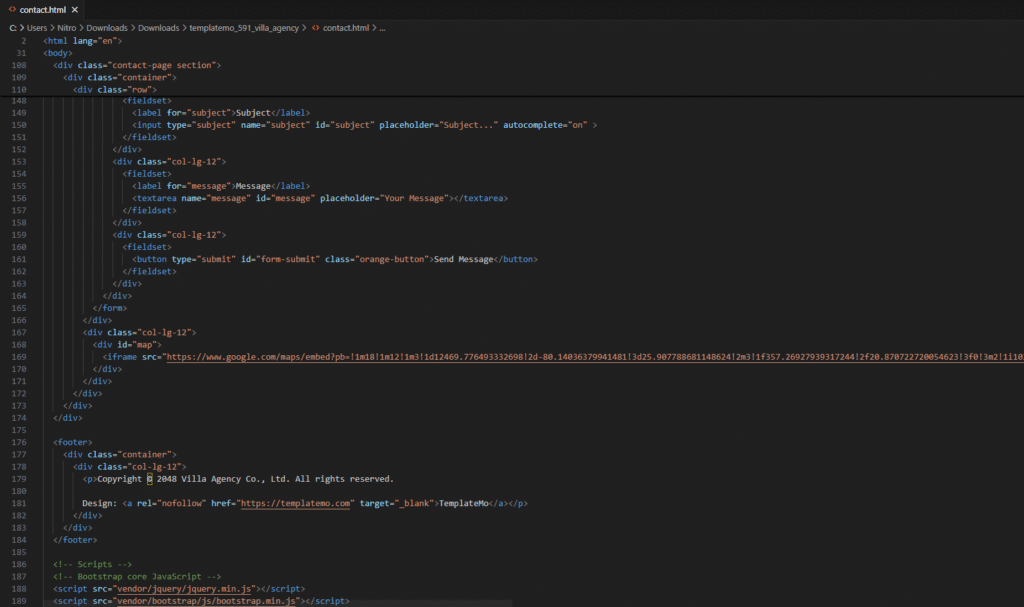Click the HTML file icon on the tab
Image resolution: width=1024 pixels, height=607 pixels.
(12, 10)
